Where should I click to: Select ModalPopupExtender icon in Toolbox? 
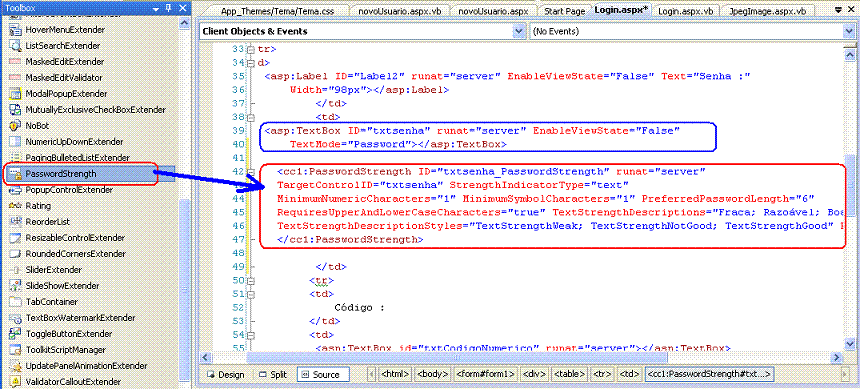(x=15, y=94)
